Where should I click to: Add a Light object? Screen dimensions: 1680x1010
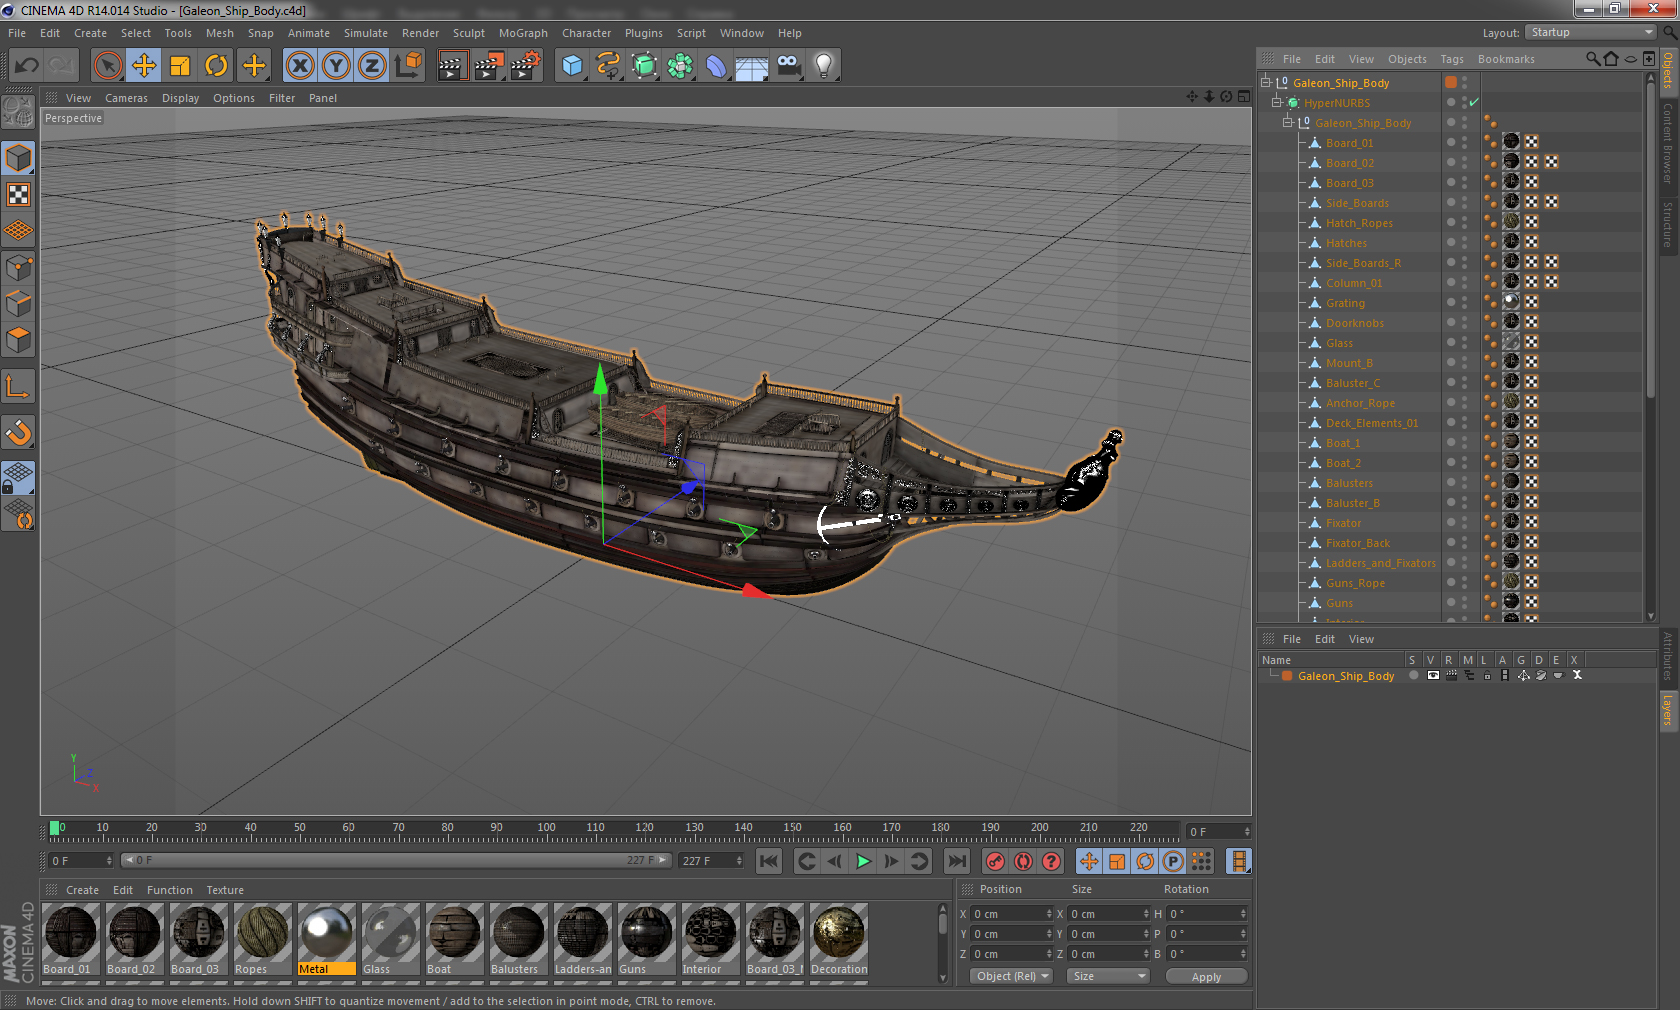coord(824,66)
